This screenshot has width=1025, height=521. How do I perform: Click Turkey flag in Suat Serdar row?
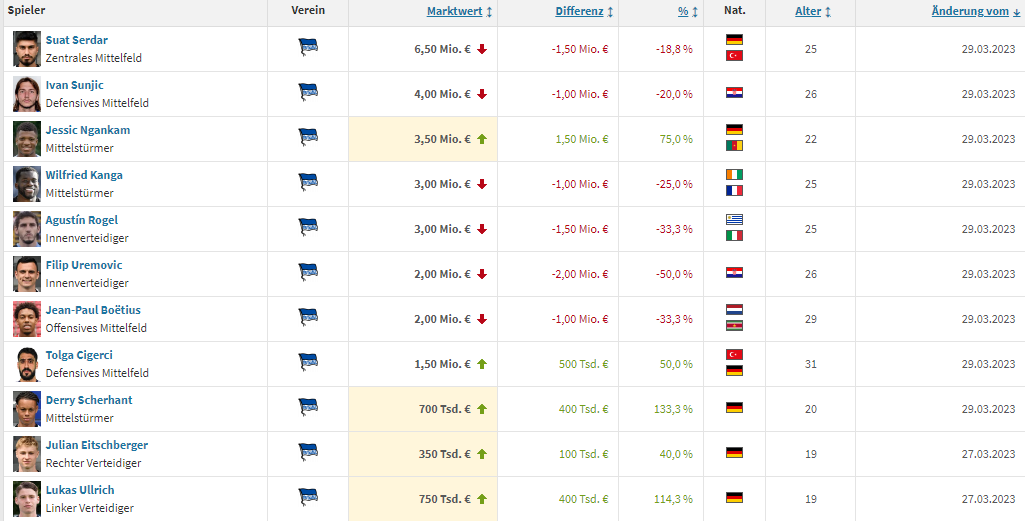tap(734, 56)
